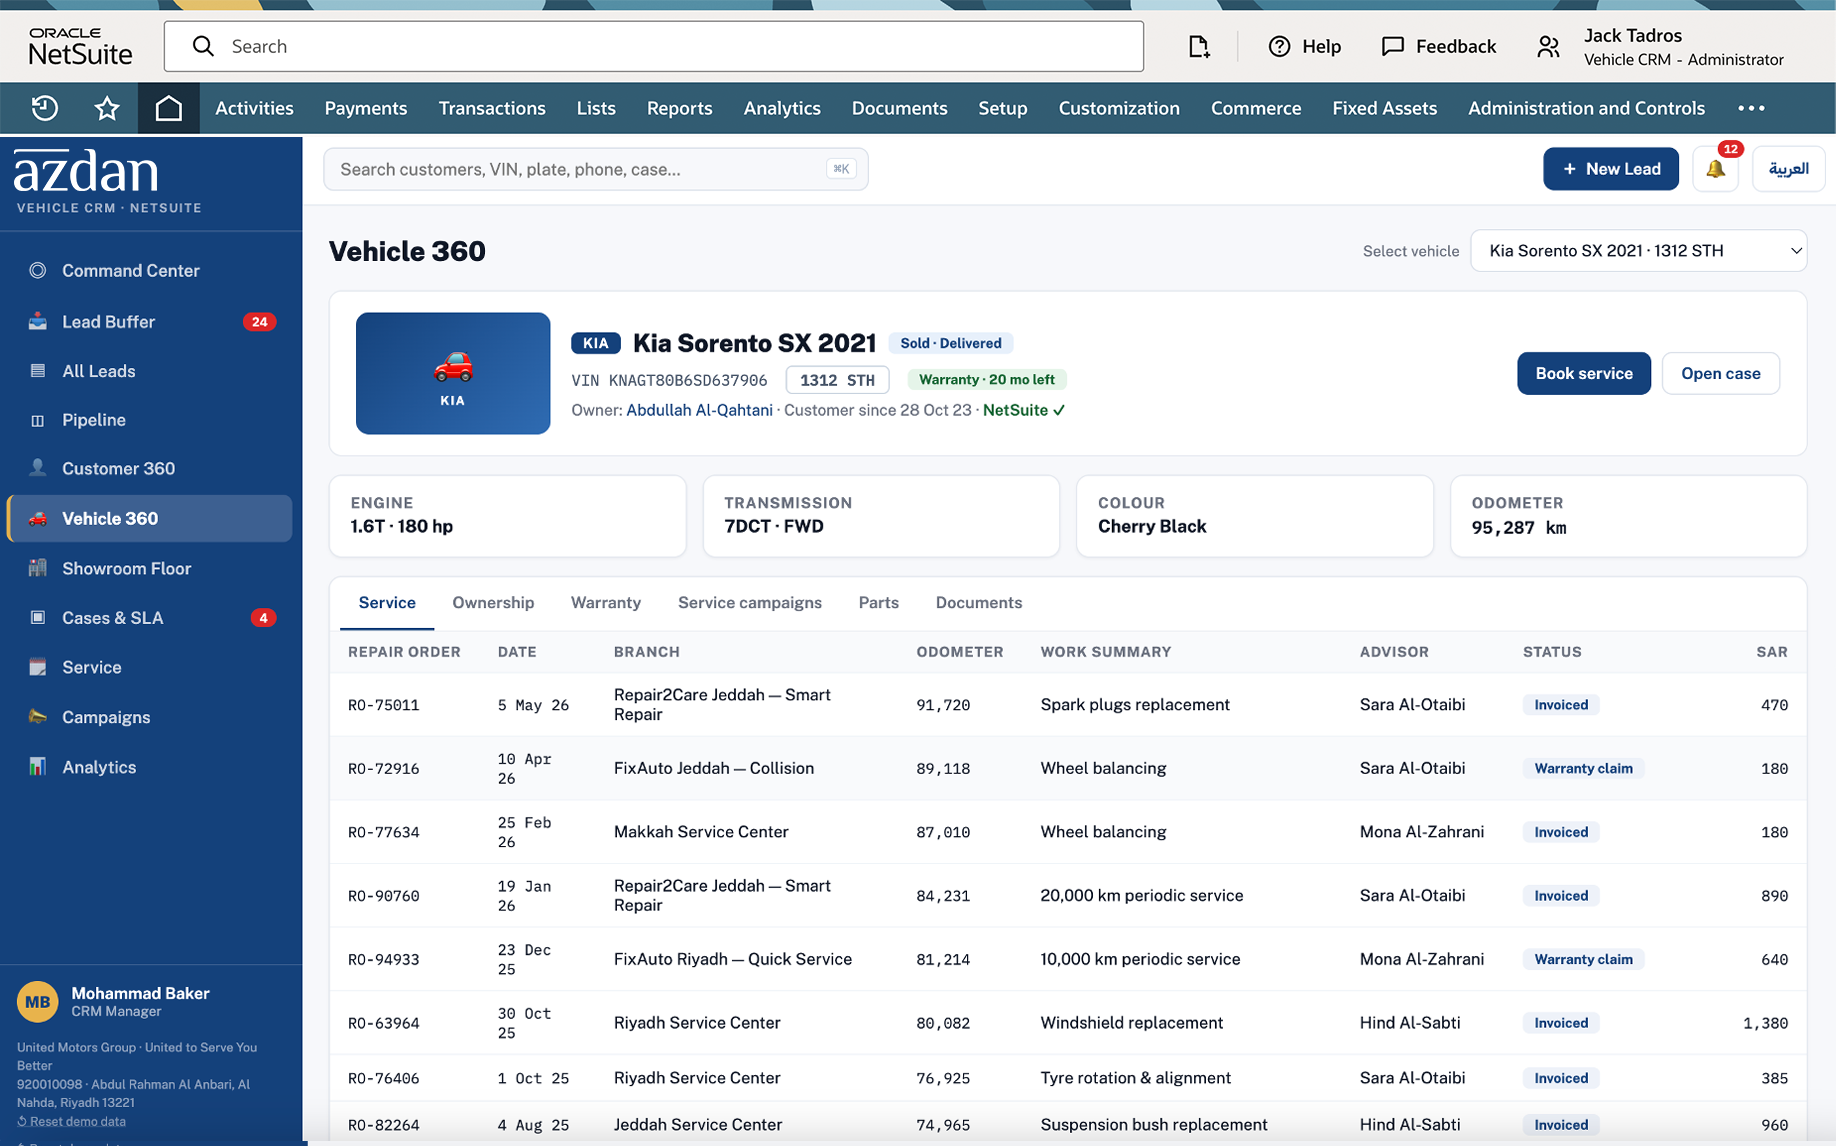1836x1146 pixels.
Task: Click the Warranty claim status for RO-72916
Action: pos(1583,768)
